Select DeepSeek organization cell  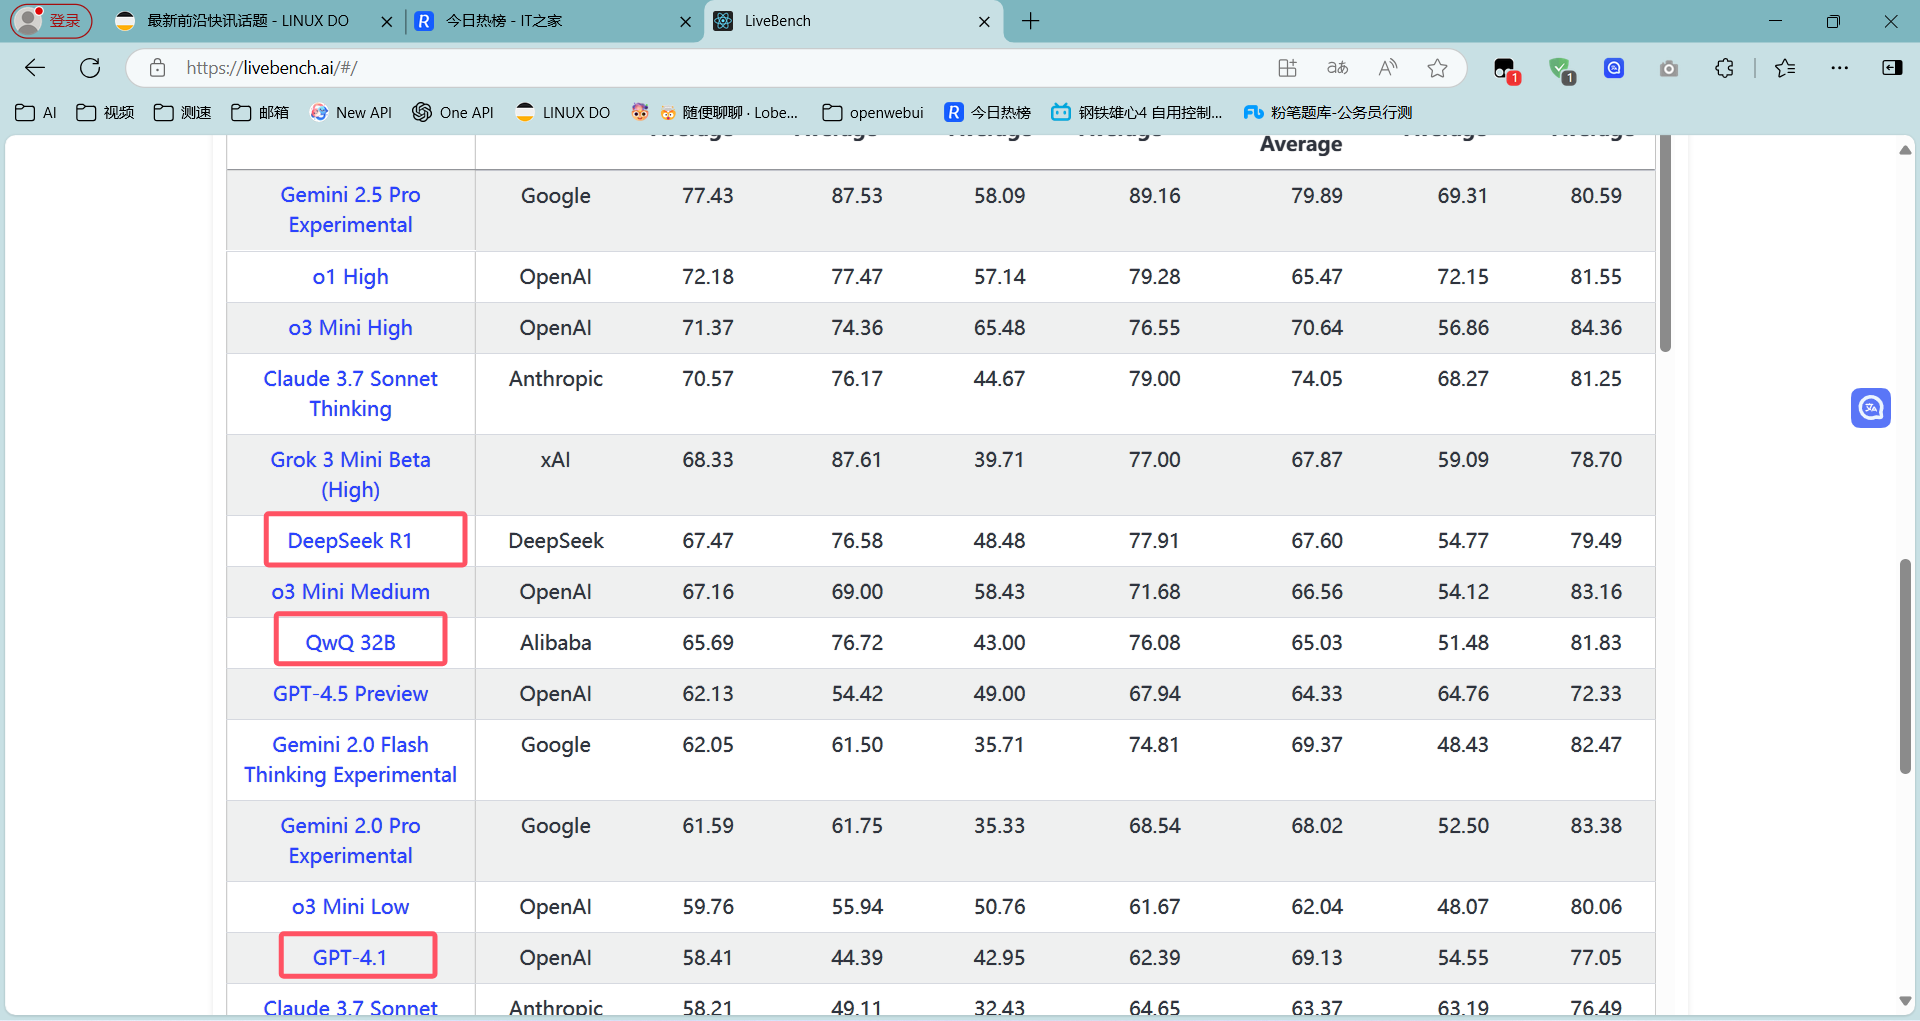[555, 541]
